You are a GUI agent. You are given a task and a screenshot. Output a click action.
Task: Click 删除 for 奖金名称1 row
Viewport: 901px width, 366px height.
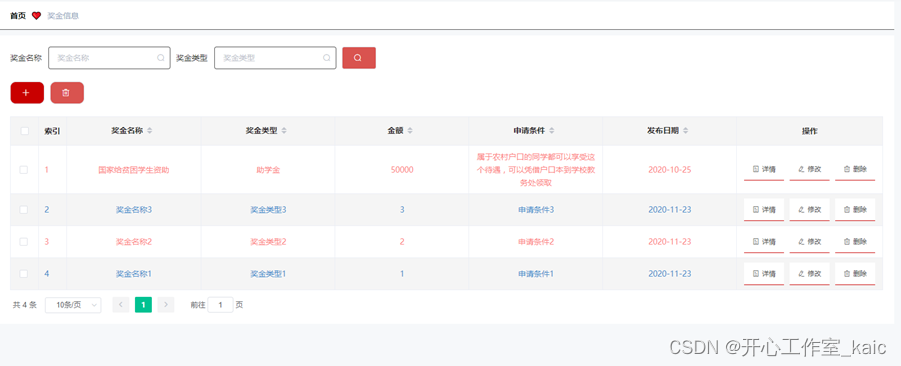tap(854, 274)
